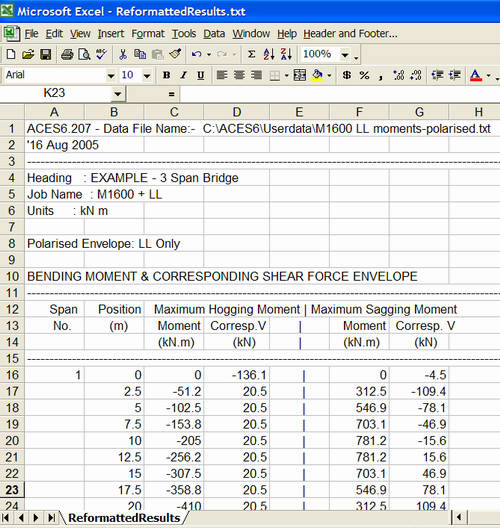Click the Redo arrow icon

[x=222, y=54]
